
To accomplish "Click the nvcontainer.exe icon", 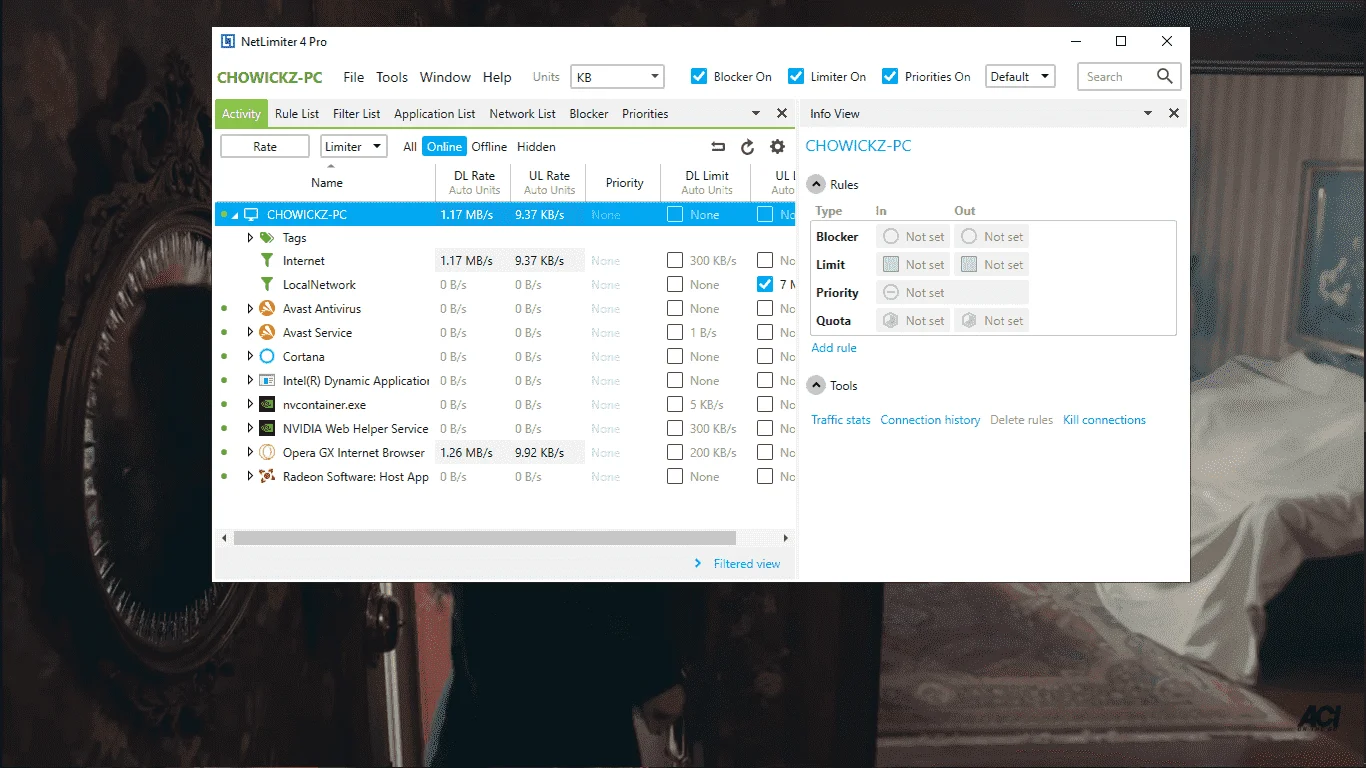I will click(267, 405).
